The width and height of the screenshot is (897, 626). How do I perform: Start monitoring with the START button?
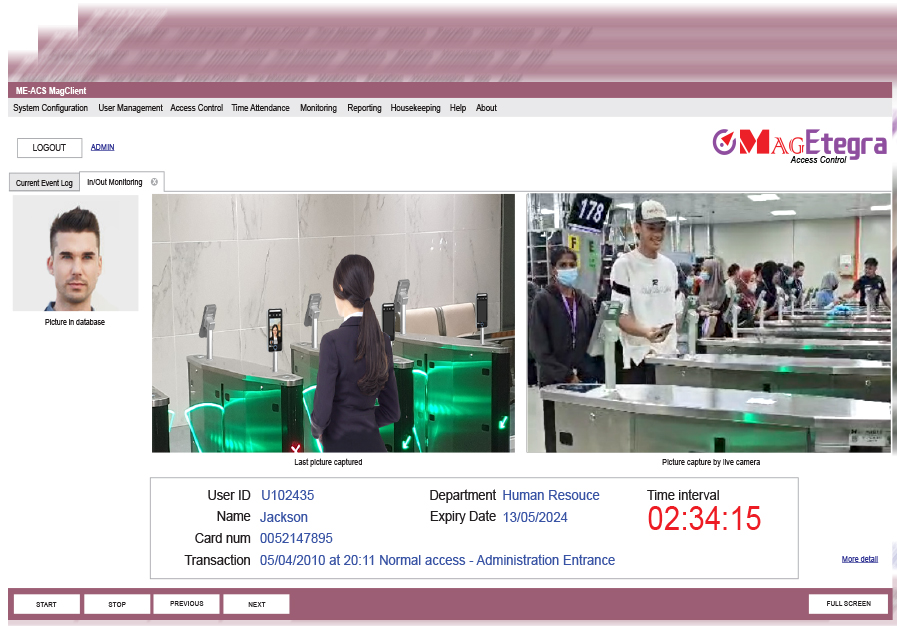tap(46, 604)
